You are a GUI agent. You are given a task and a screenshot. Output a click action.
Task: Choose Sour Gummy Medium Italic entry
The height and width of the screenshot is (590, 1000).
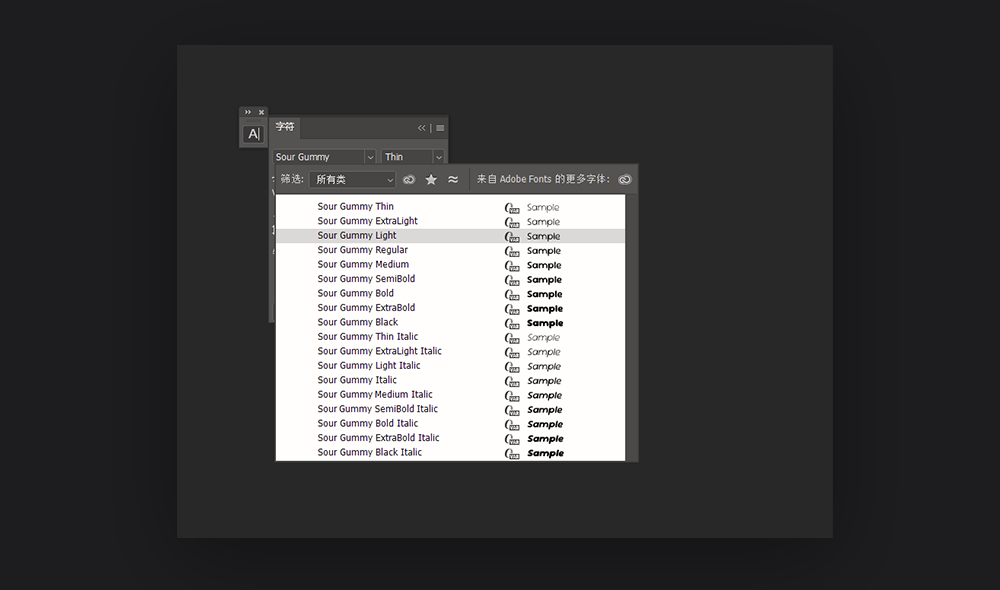[450, 395]
